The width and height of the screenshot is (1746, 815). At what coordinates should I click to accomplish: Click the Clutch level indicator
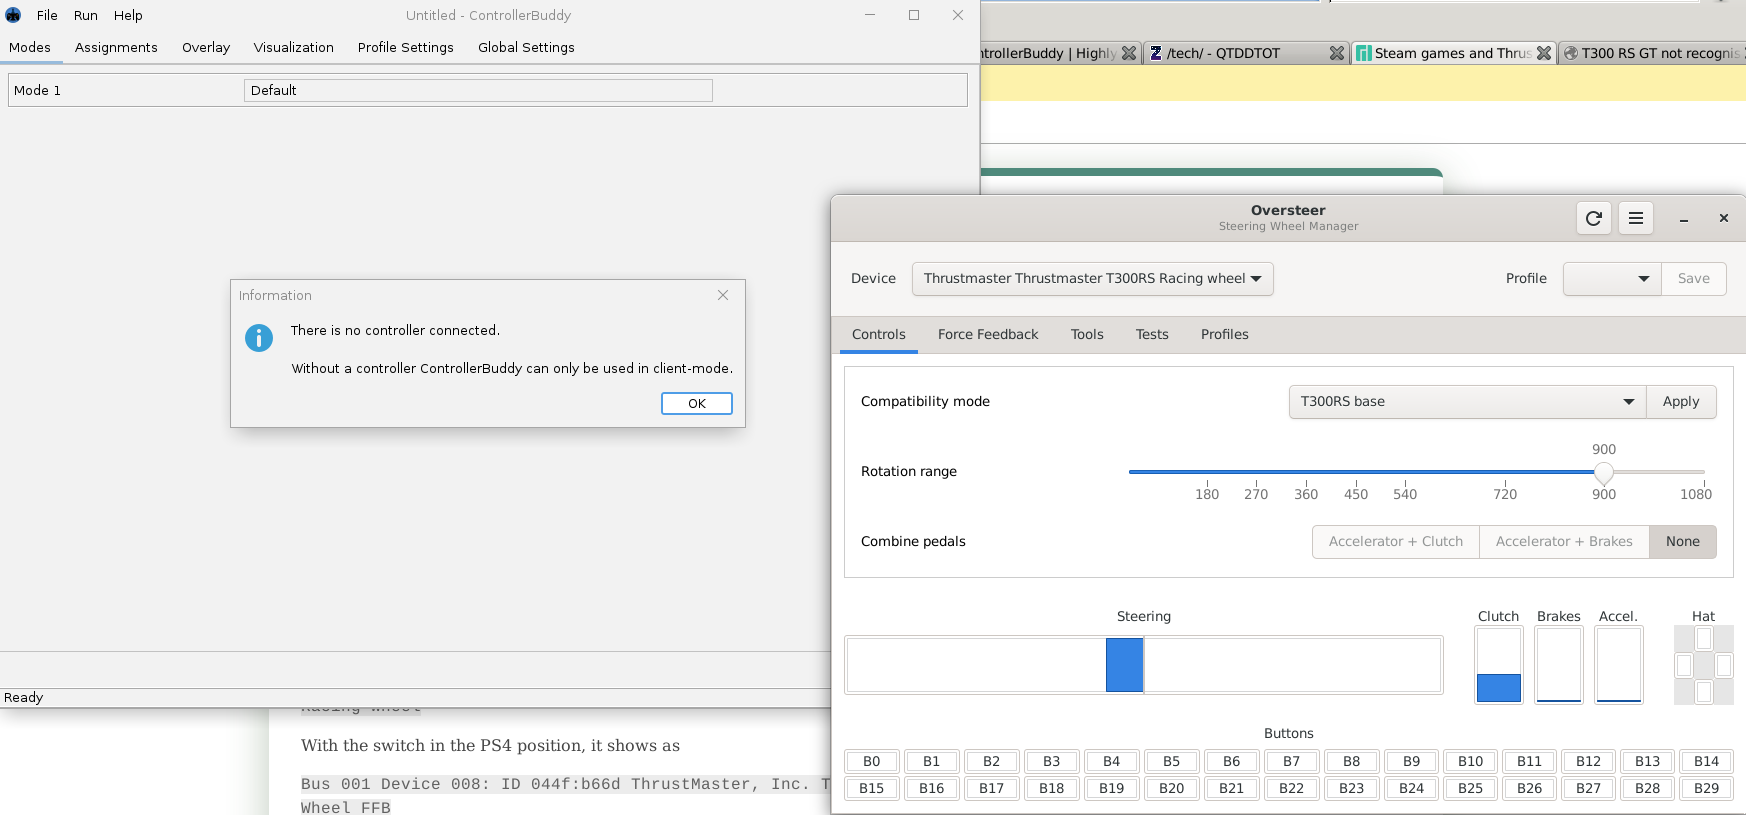tap(1499, 665)
